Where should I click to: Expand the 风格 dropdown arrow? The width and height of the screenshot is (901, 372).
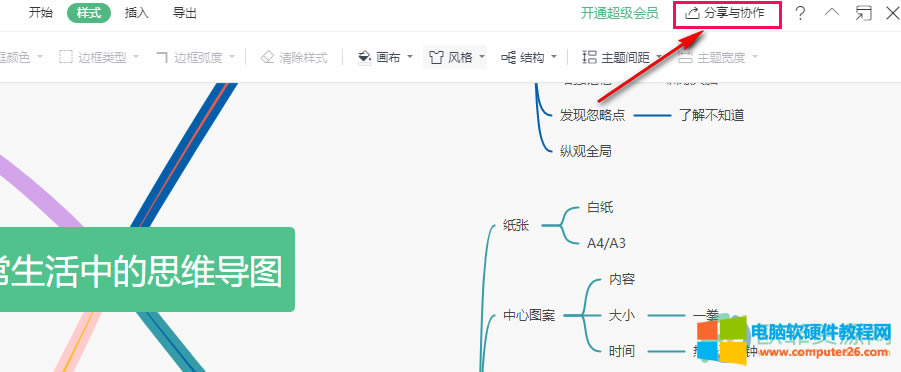(x=482, y=57)
